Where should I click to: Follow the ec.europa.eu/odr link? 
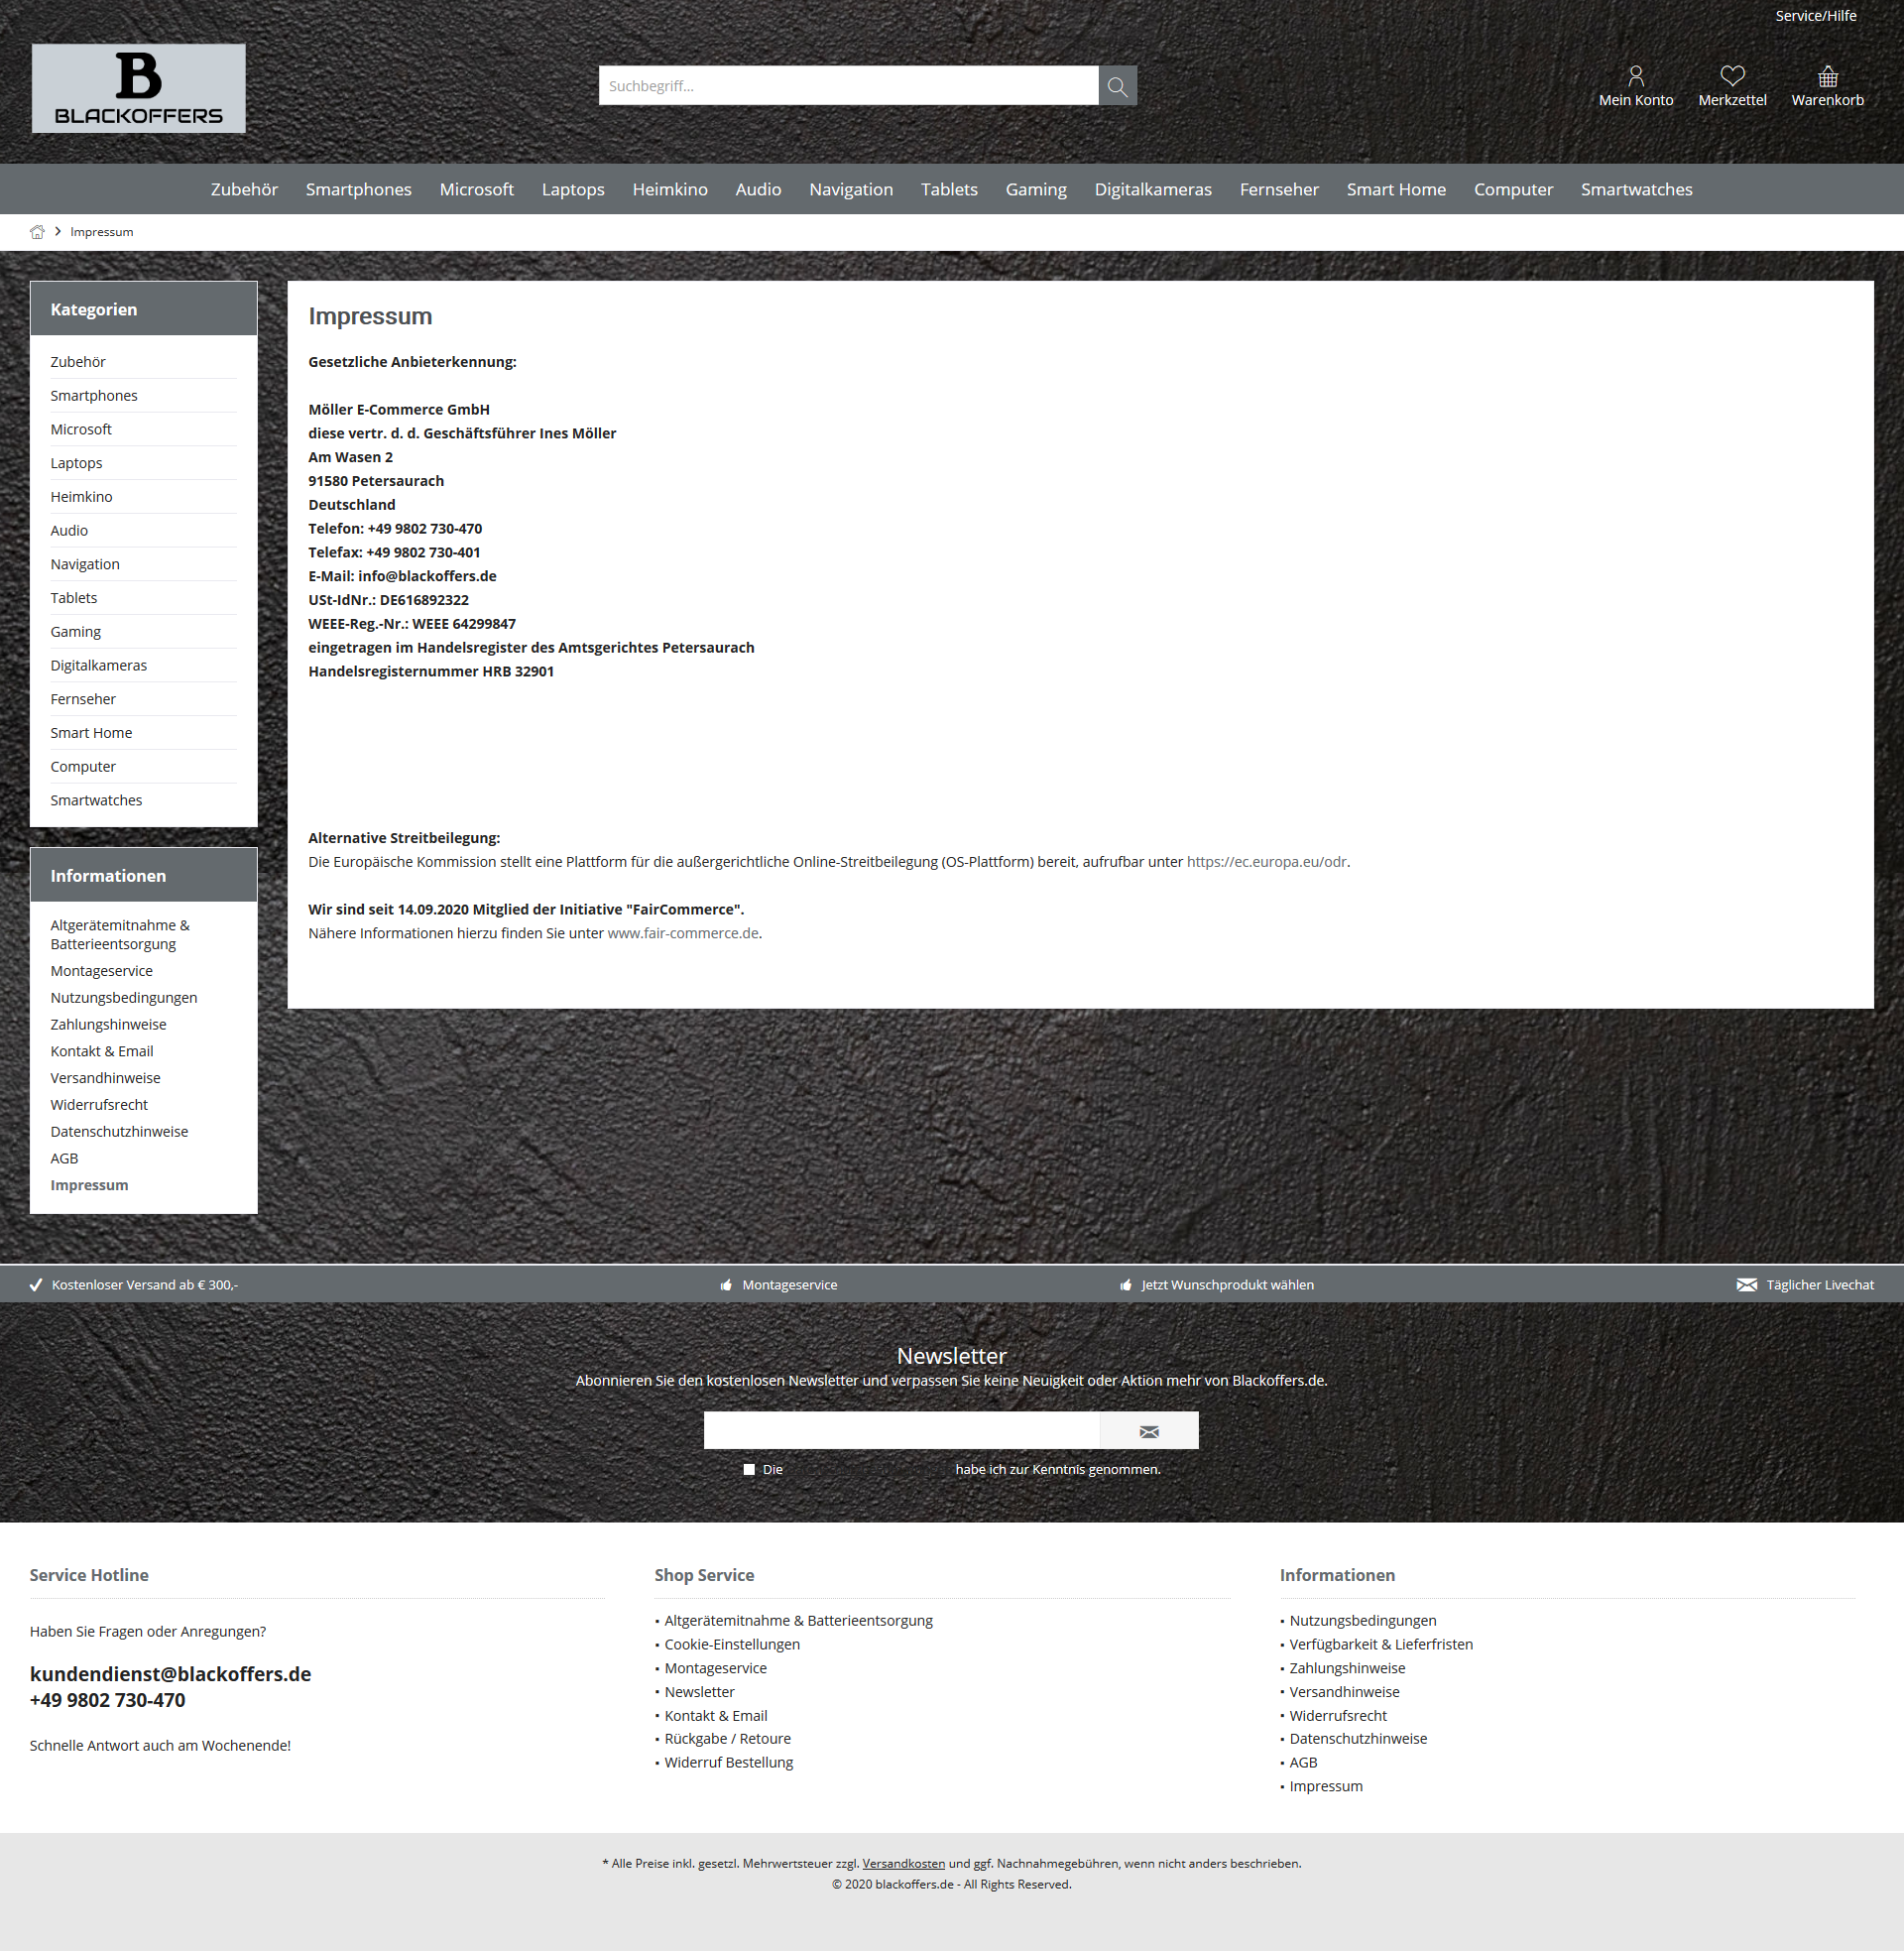pyautogui.click(x=1266, y=862)
